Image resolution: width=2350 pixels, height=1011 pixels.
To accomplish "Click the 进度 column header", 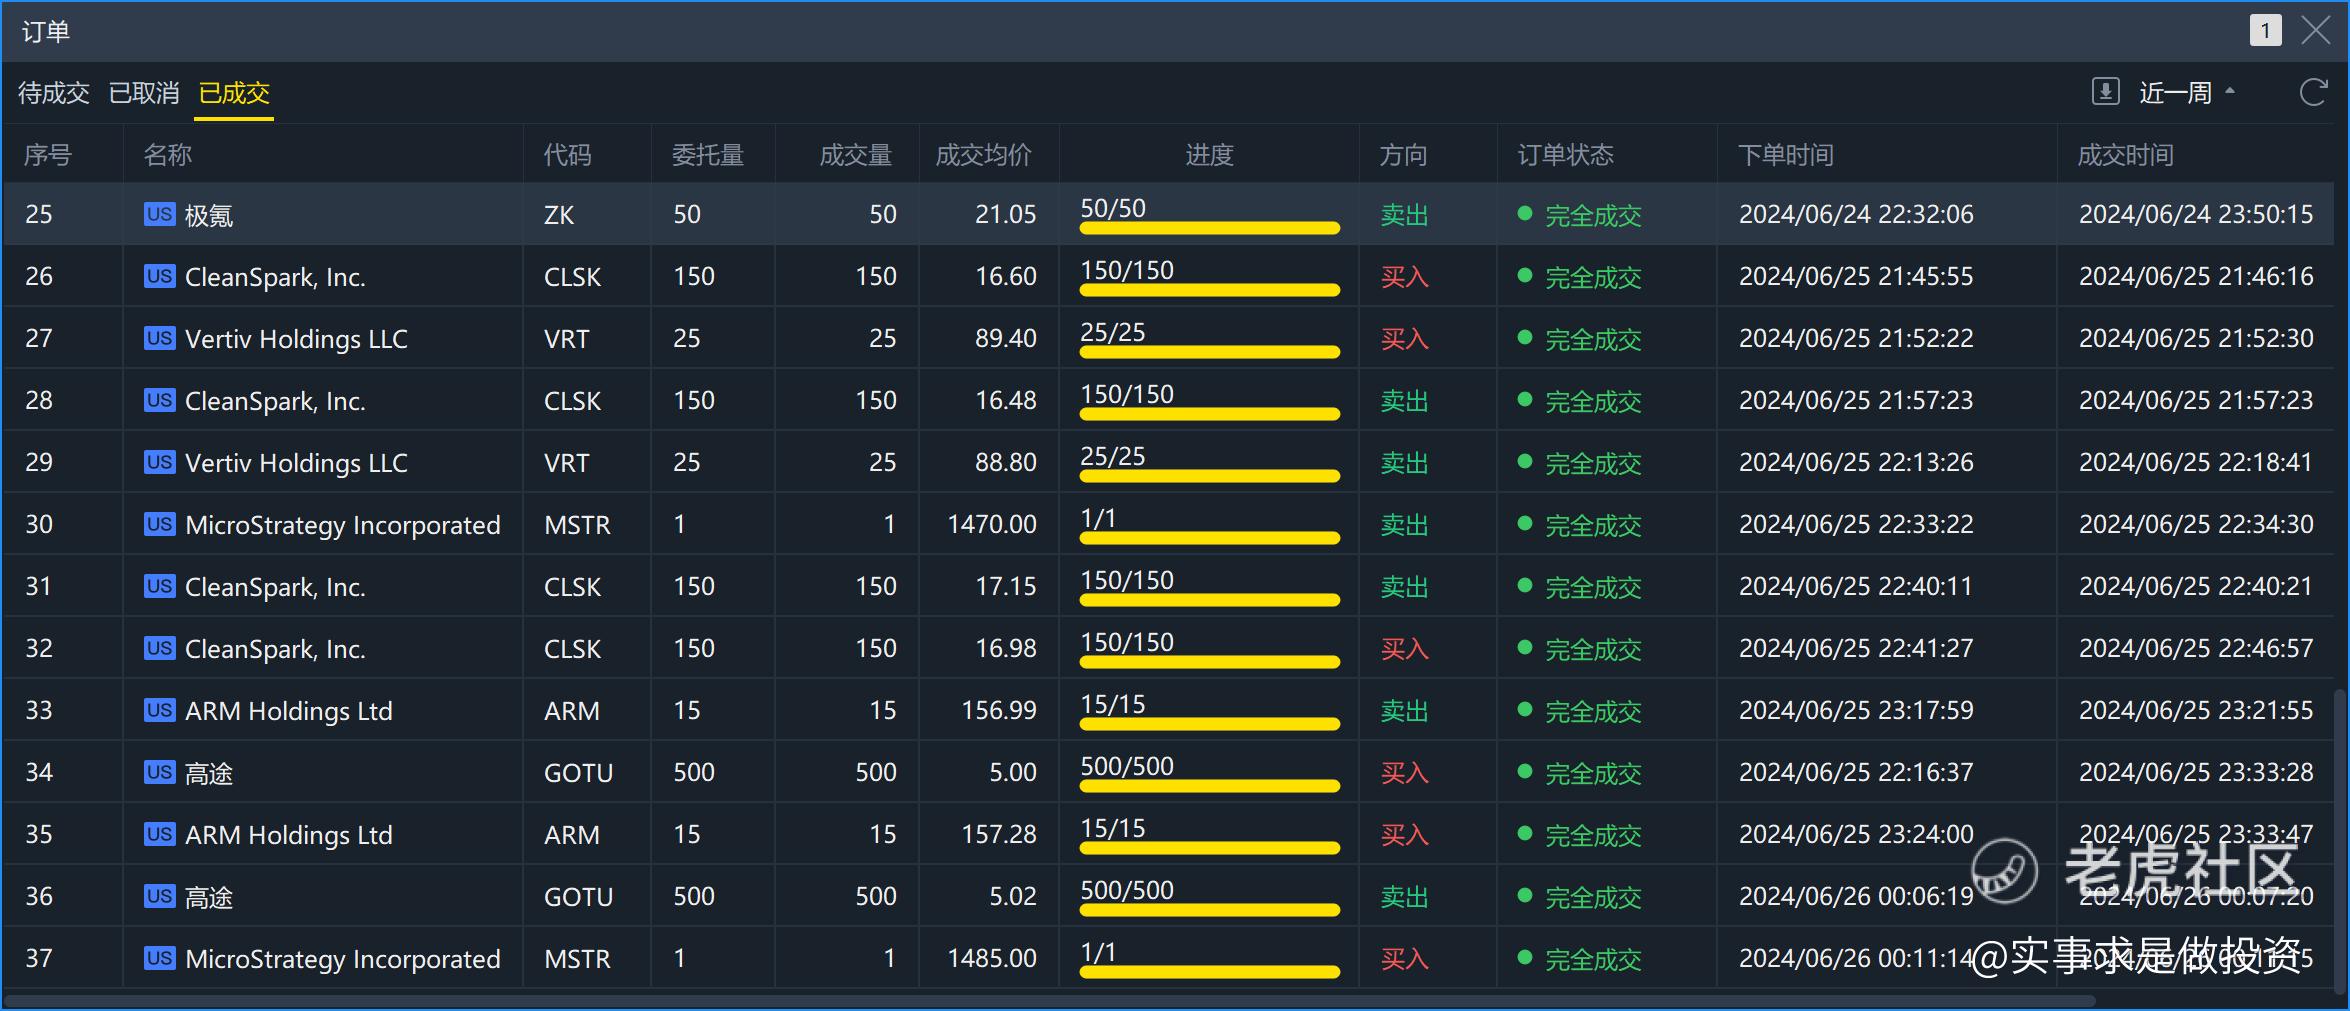I will (1209, 155).
